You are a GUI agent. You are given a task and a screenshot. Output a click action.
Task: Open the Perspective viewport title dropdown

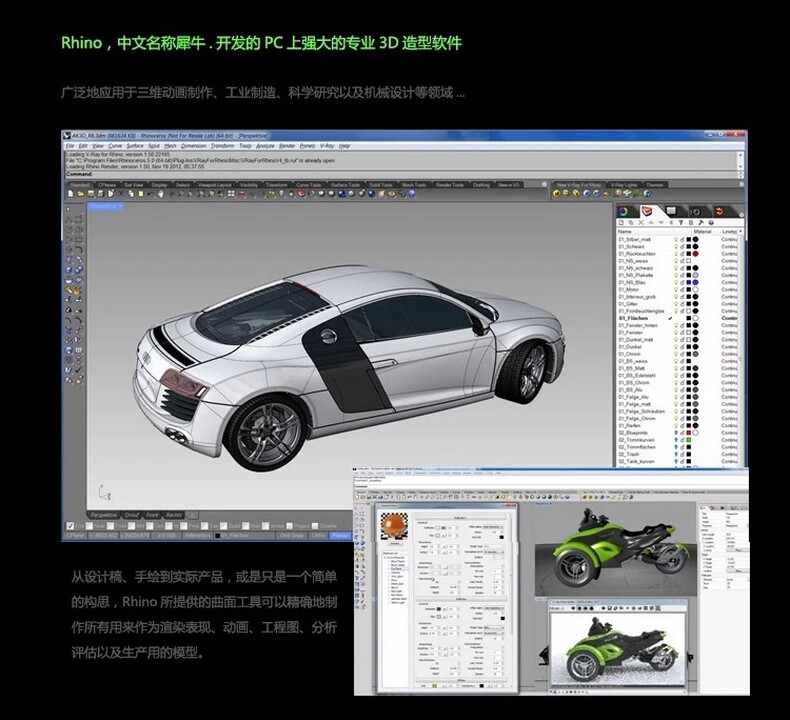[105, 206]
